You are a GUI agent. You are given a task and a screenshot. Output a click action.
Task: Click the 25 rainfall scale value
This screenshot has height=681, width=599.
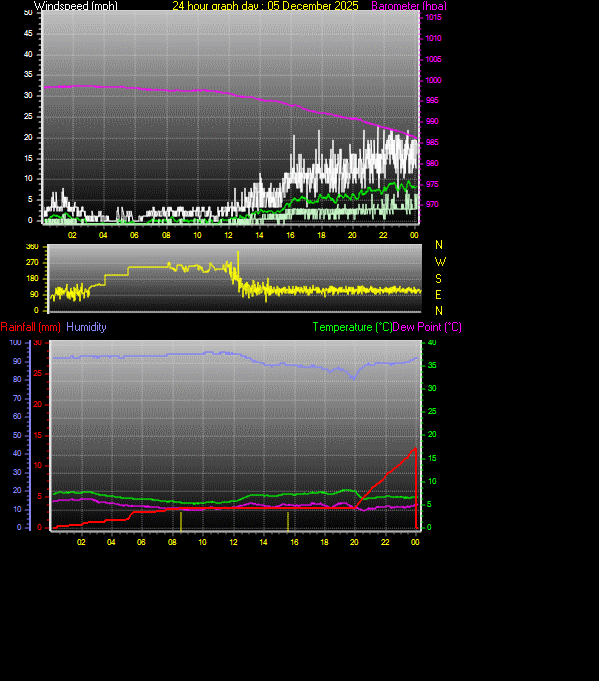tap(38, 374)
